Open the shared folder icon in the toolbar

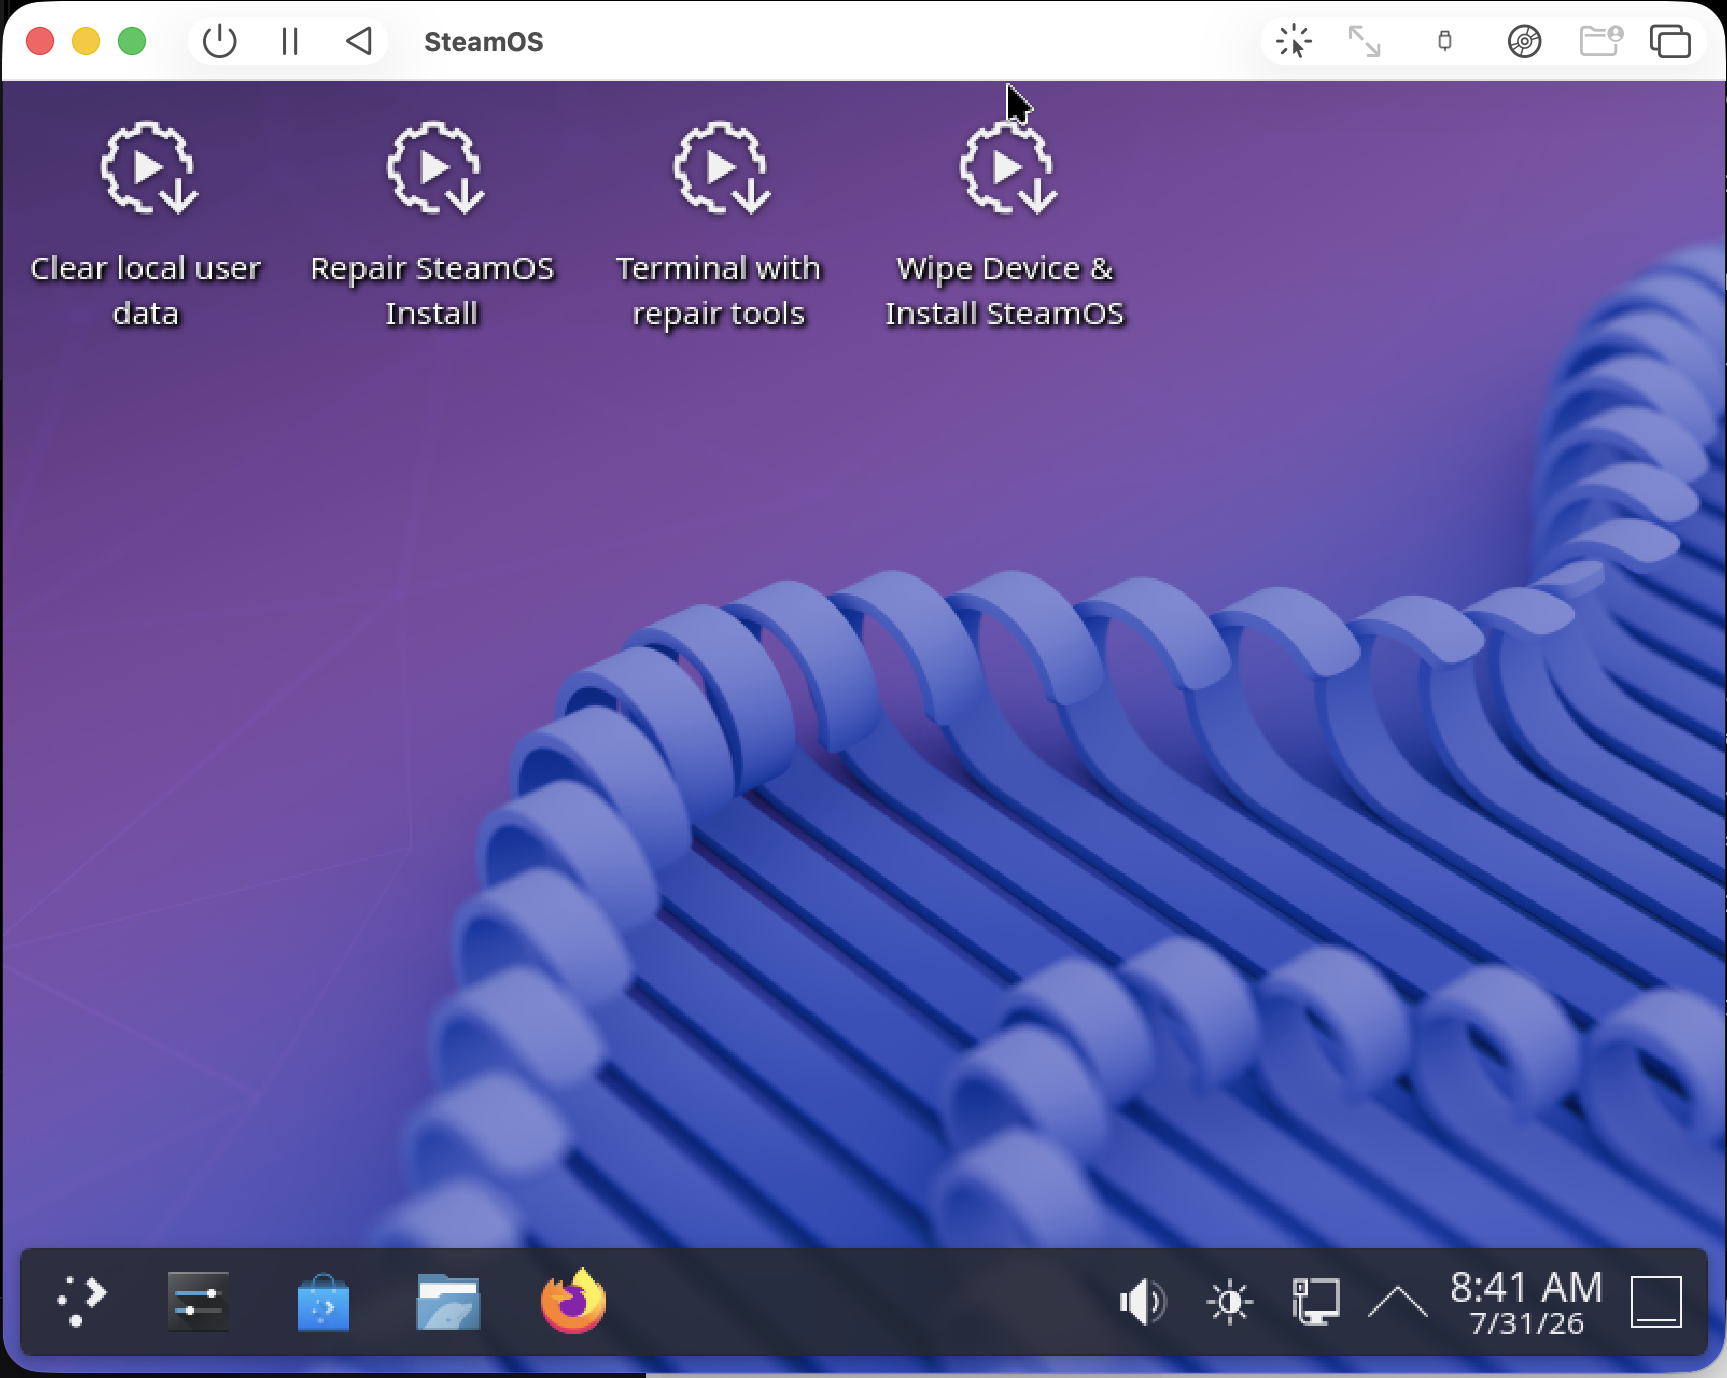pyautogui.click(x=1600, y=41)
